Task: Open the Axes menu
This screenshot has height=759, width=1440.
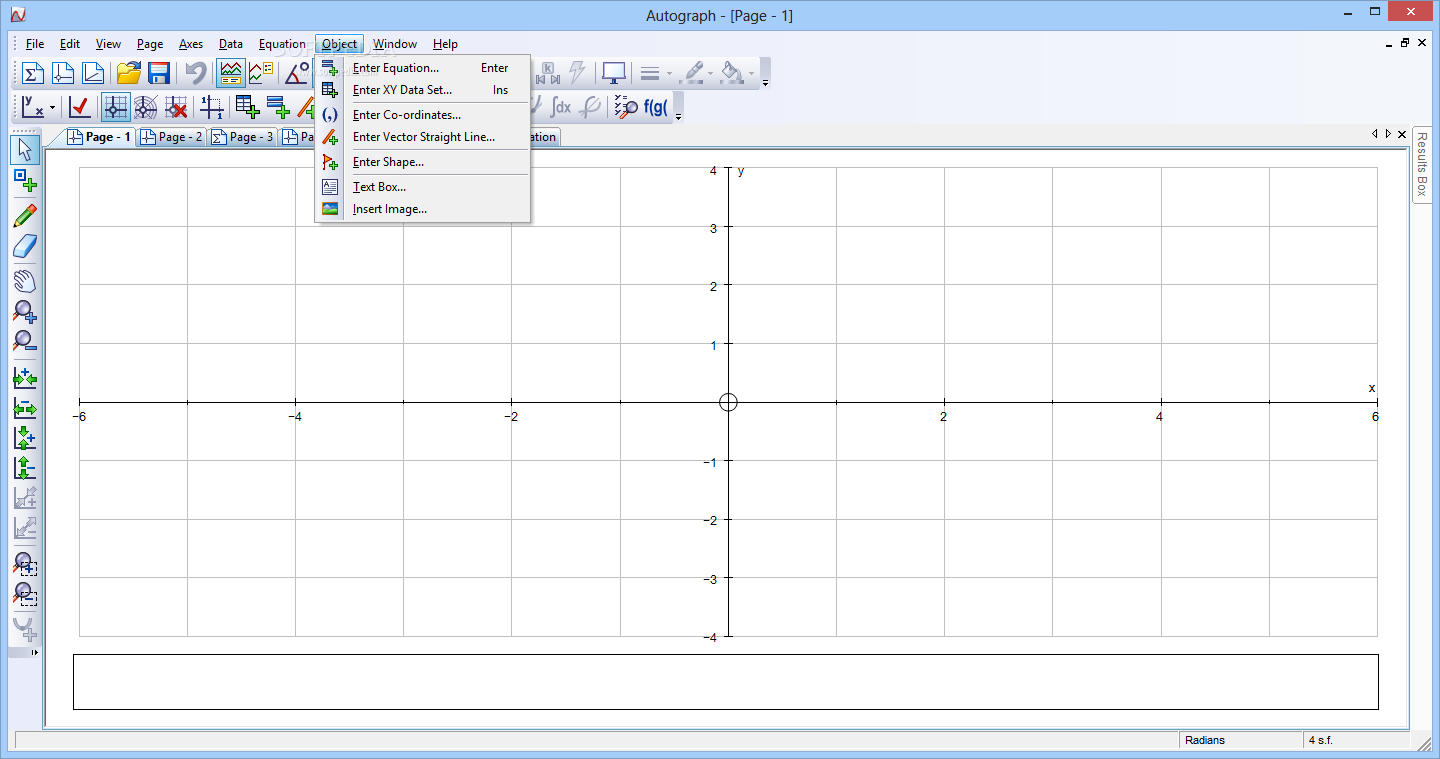Action: click(191, 44)
